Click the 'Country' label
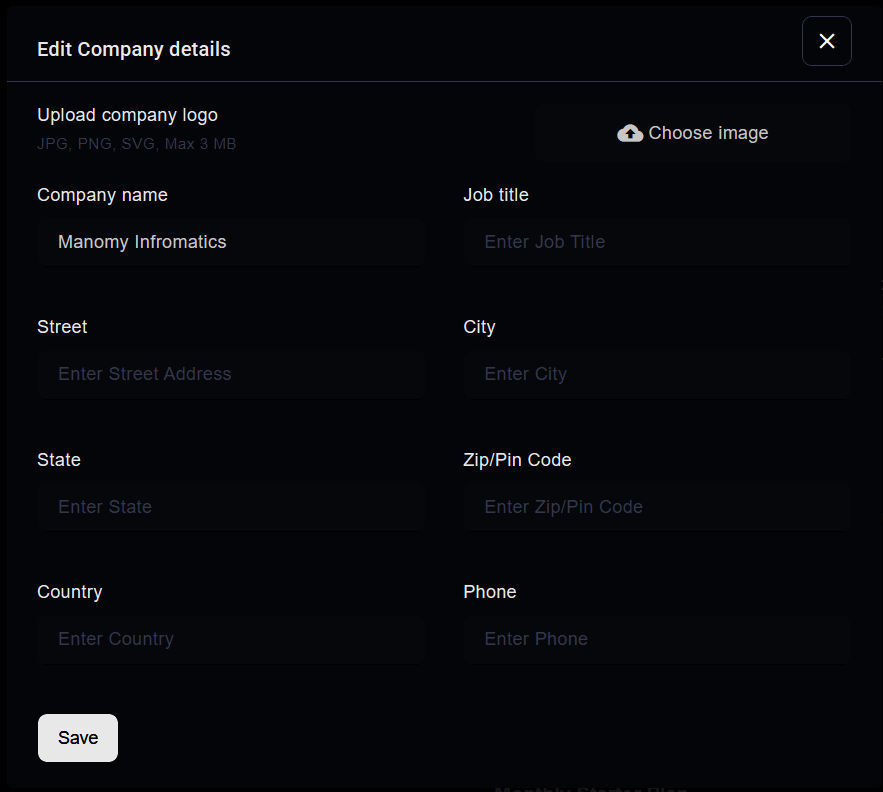The width and height of the screenshot is (883, 792). coord(70,593)
